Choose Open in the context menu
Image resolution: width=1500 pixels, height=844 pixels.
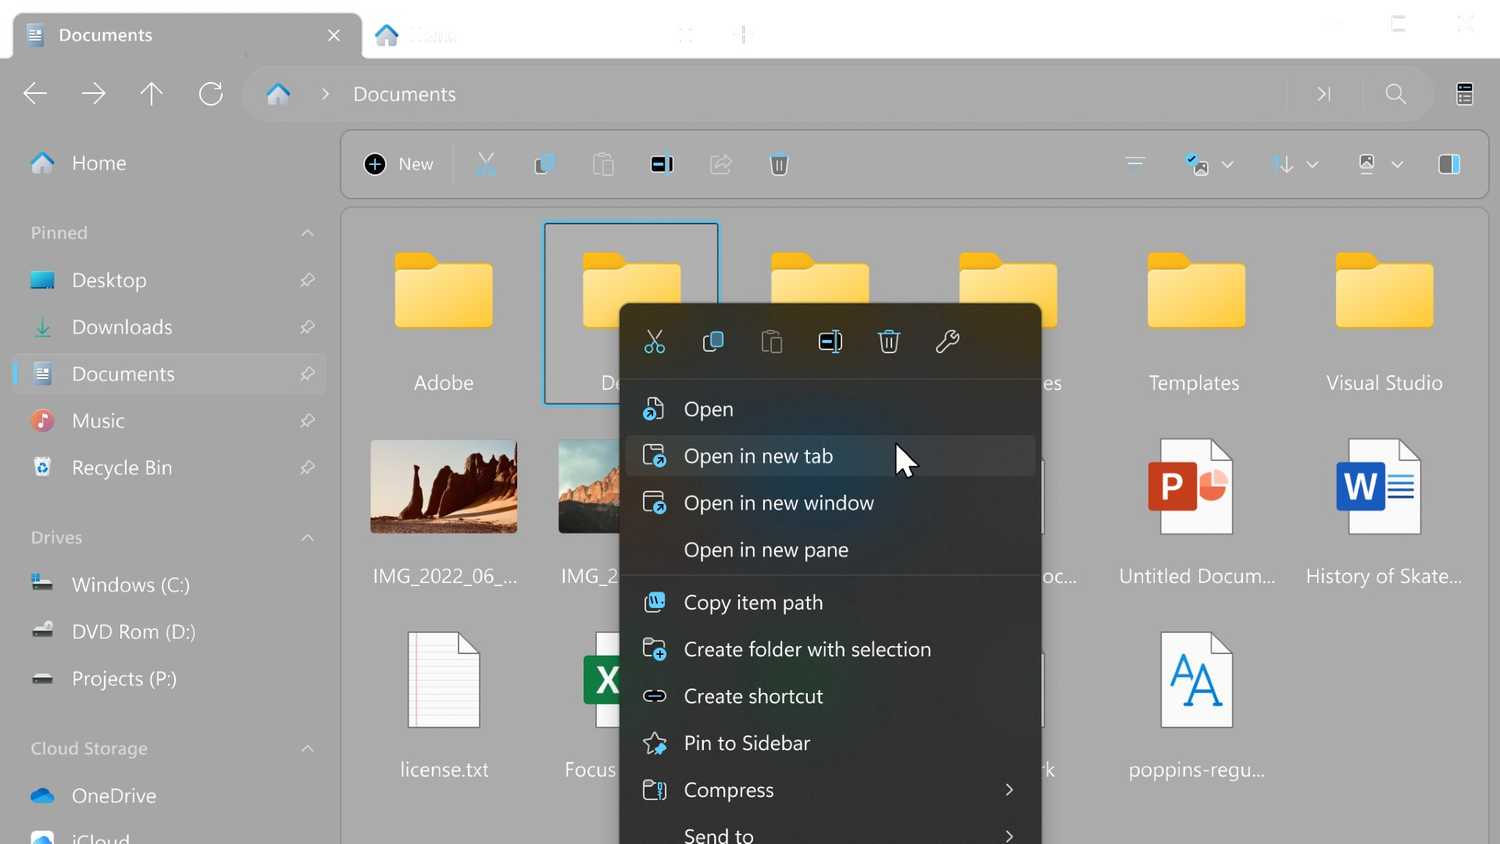tap(830, 409)
